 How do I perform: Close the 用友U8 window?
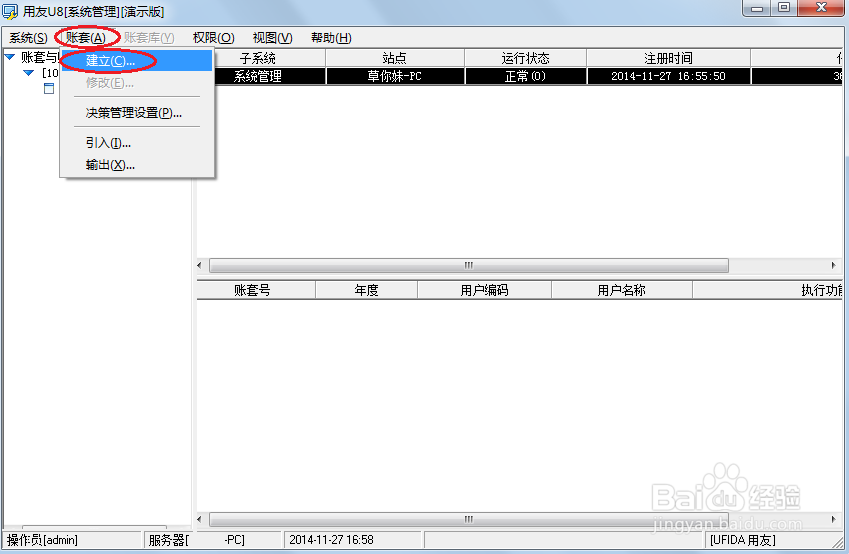pos(821,8)
